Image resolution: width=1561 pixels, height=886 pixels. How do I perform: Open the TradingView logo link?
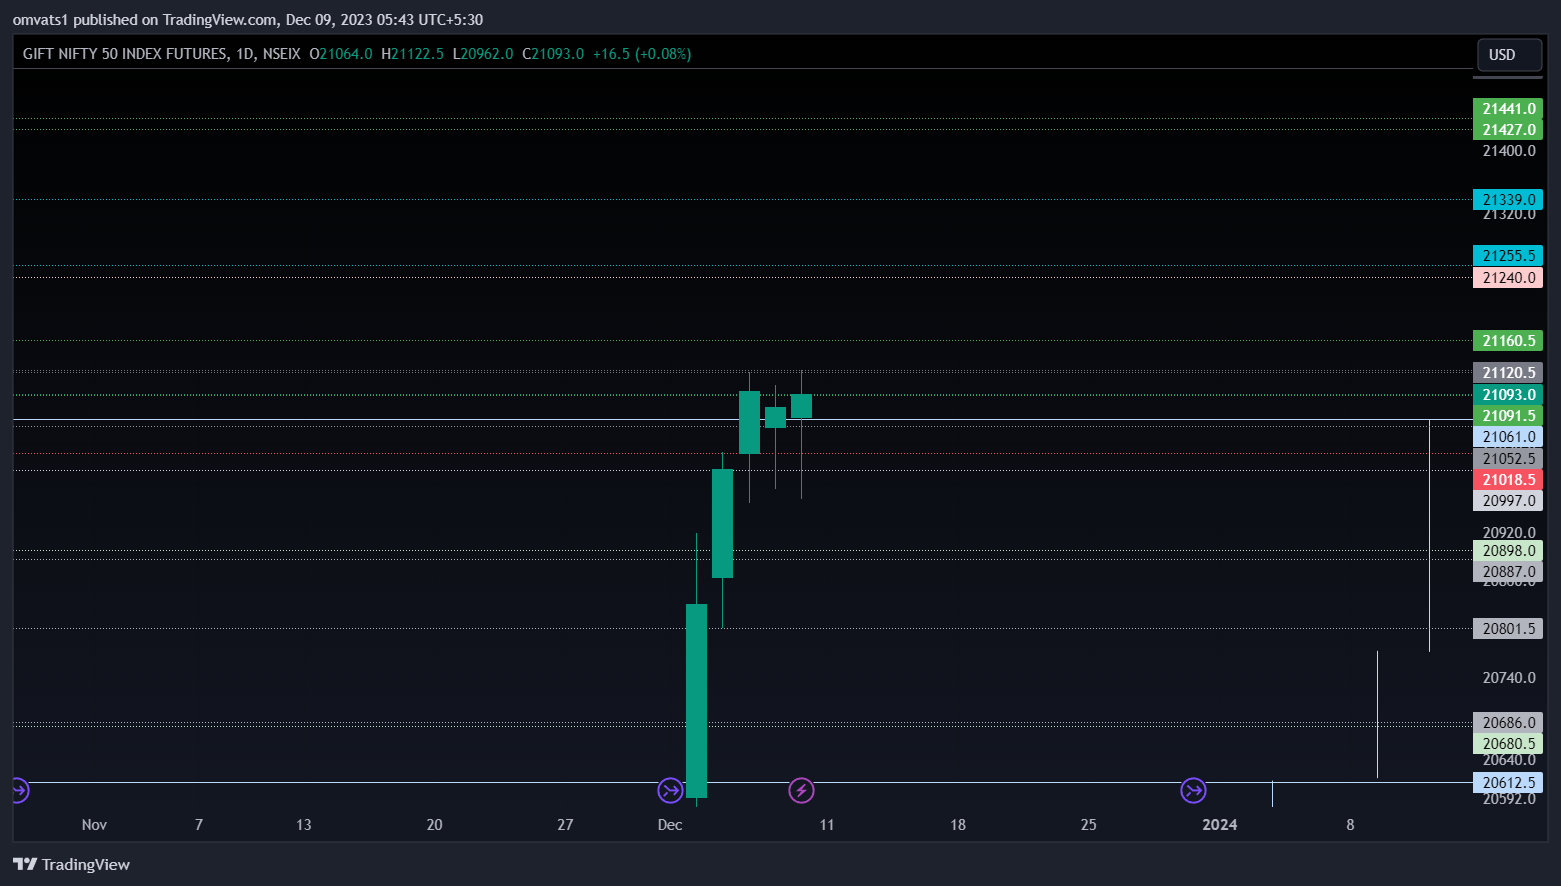tap(71, 864)
